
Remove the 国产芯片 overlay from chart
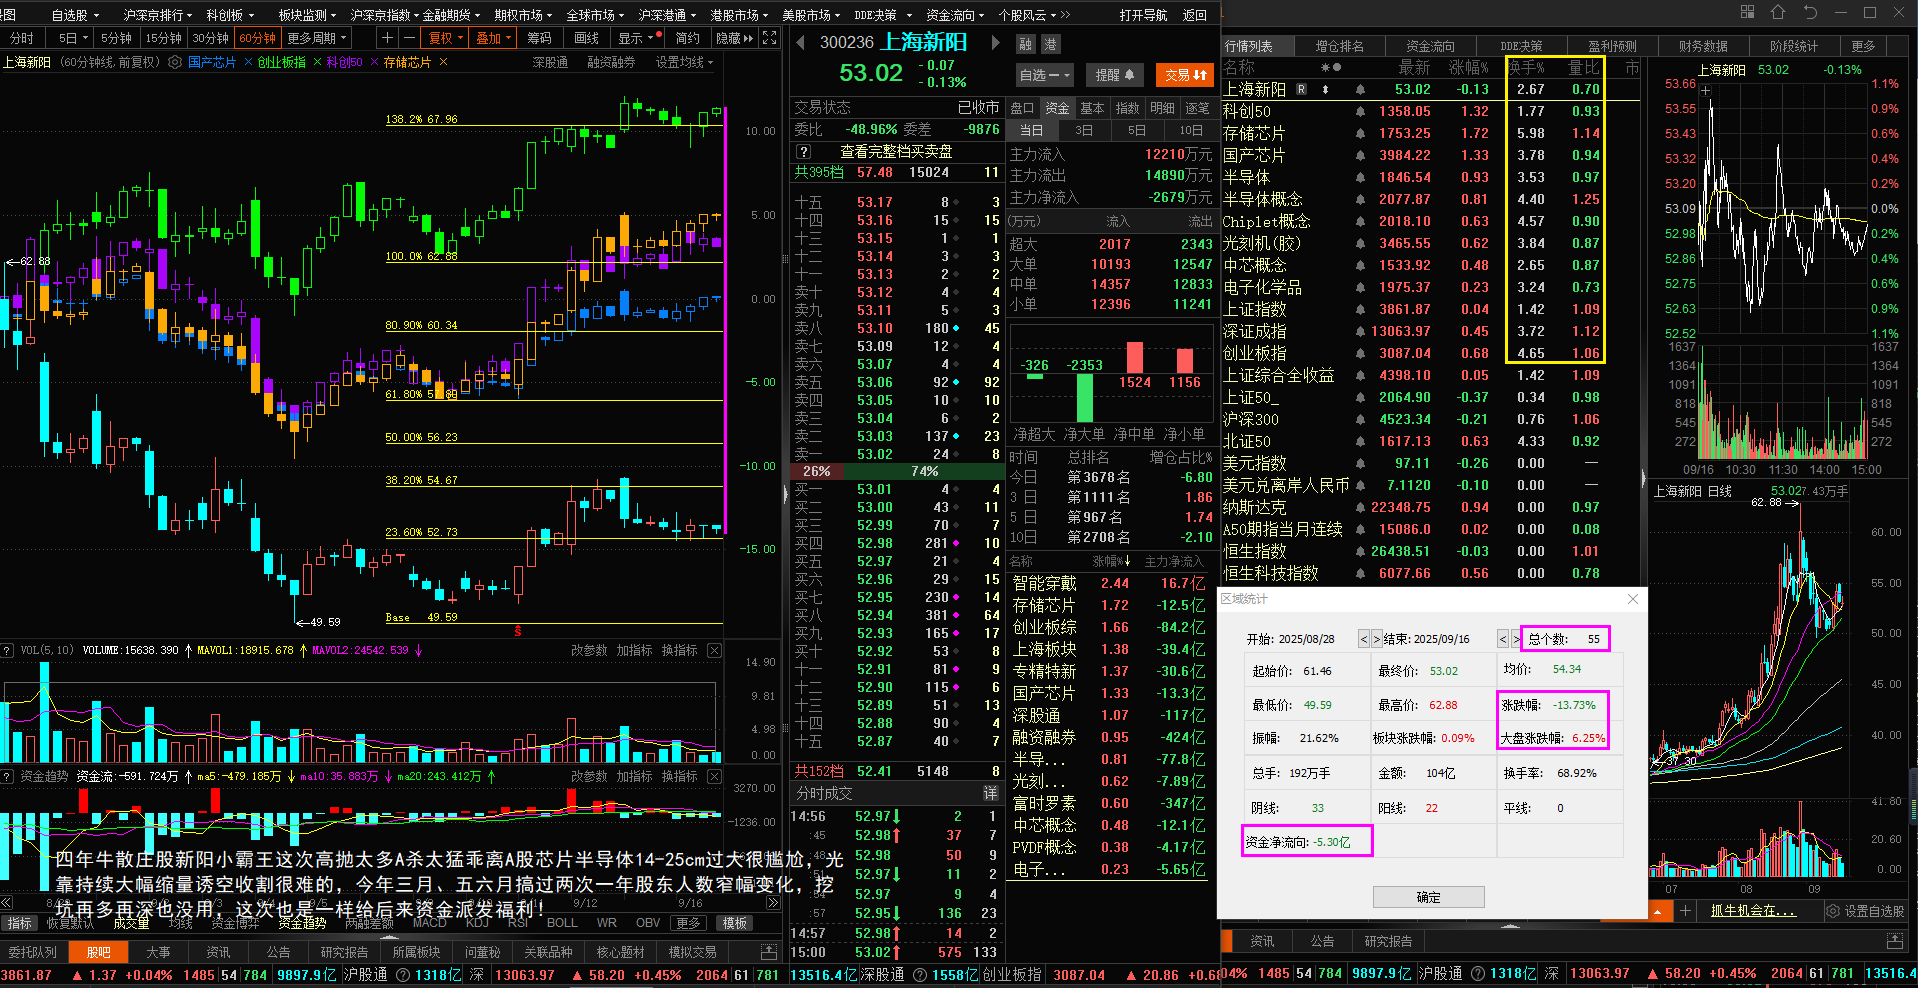click(248, 62)
